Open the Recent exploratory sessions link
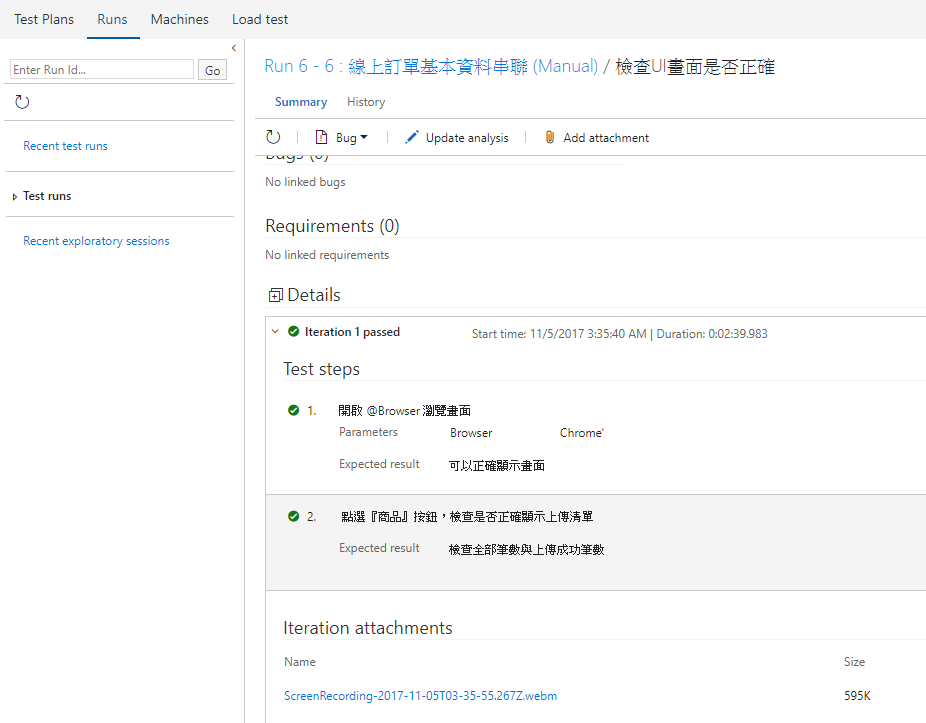This screenshot has height=723, width=926. (96, 241)
